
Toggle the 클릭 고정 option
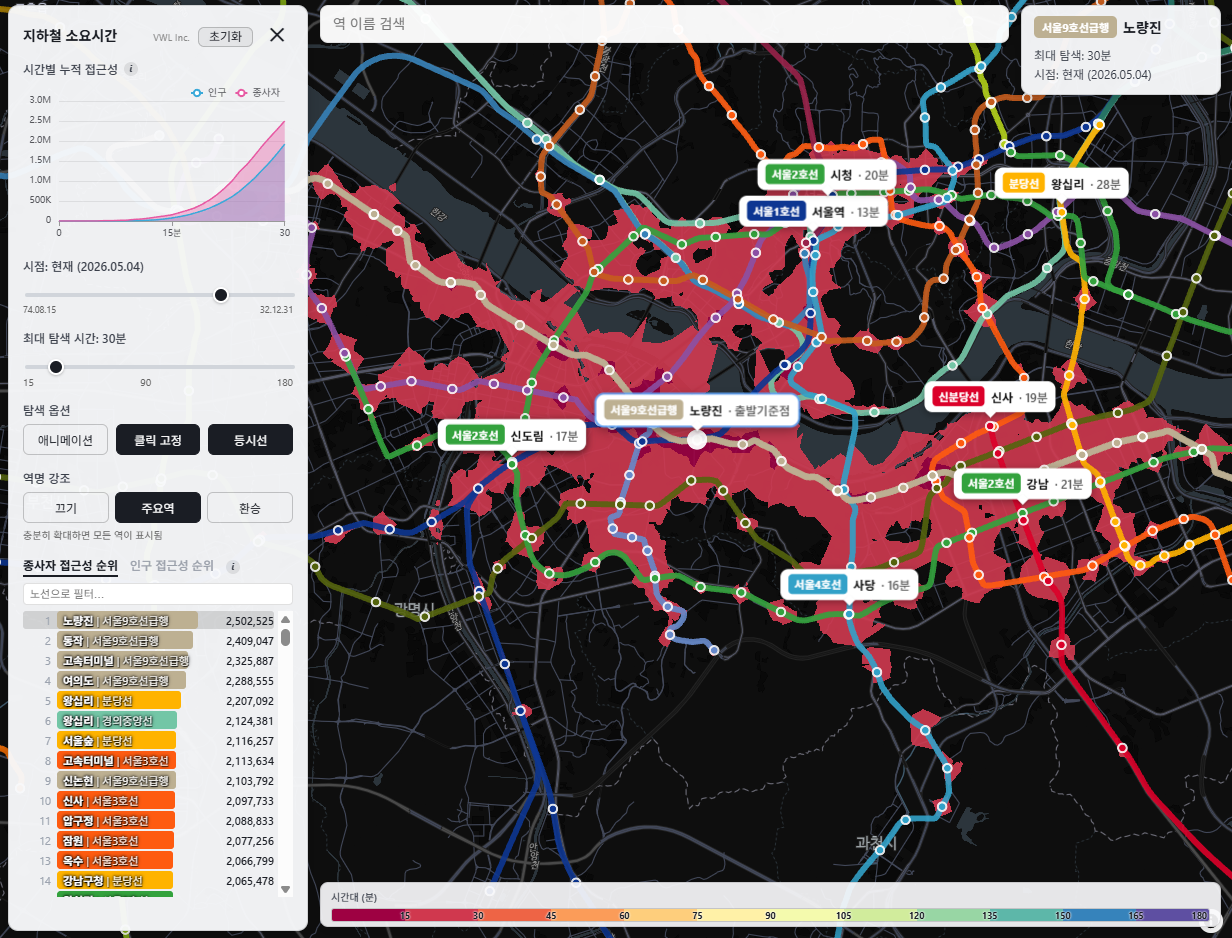coord(157,439)
